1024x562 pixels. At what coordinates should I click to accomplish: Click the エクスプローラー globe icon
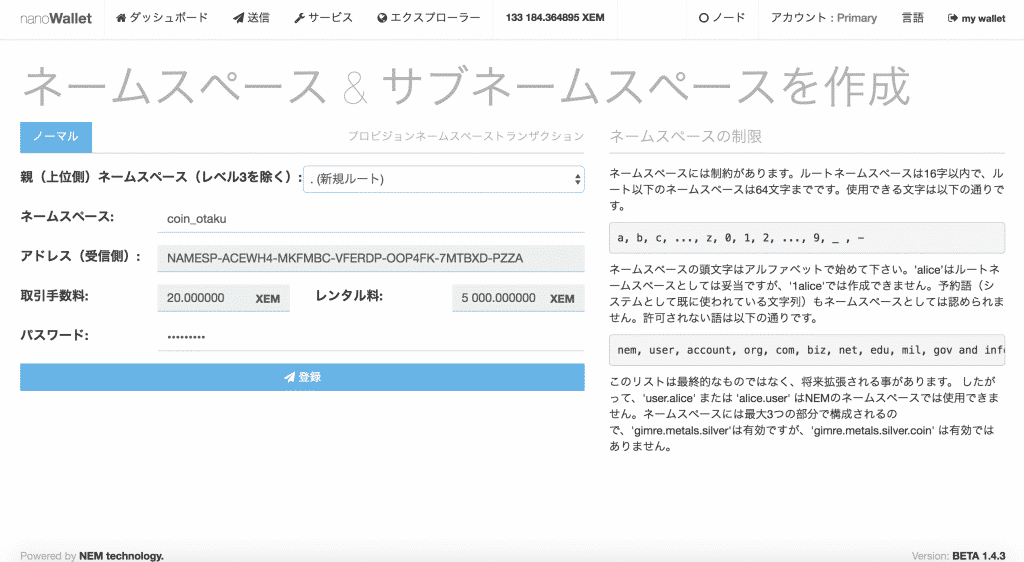point(383,18)
